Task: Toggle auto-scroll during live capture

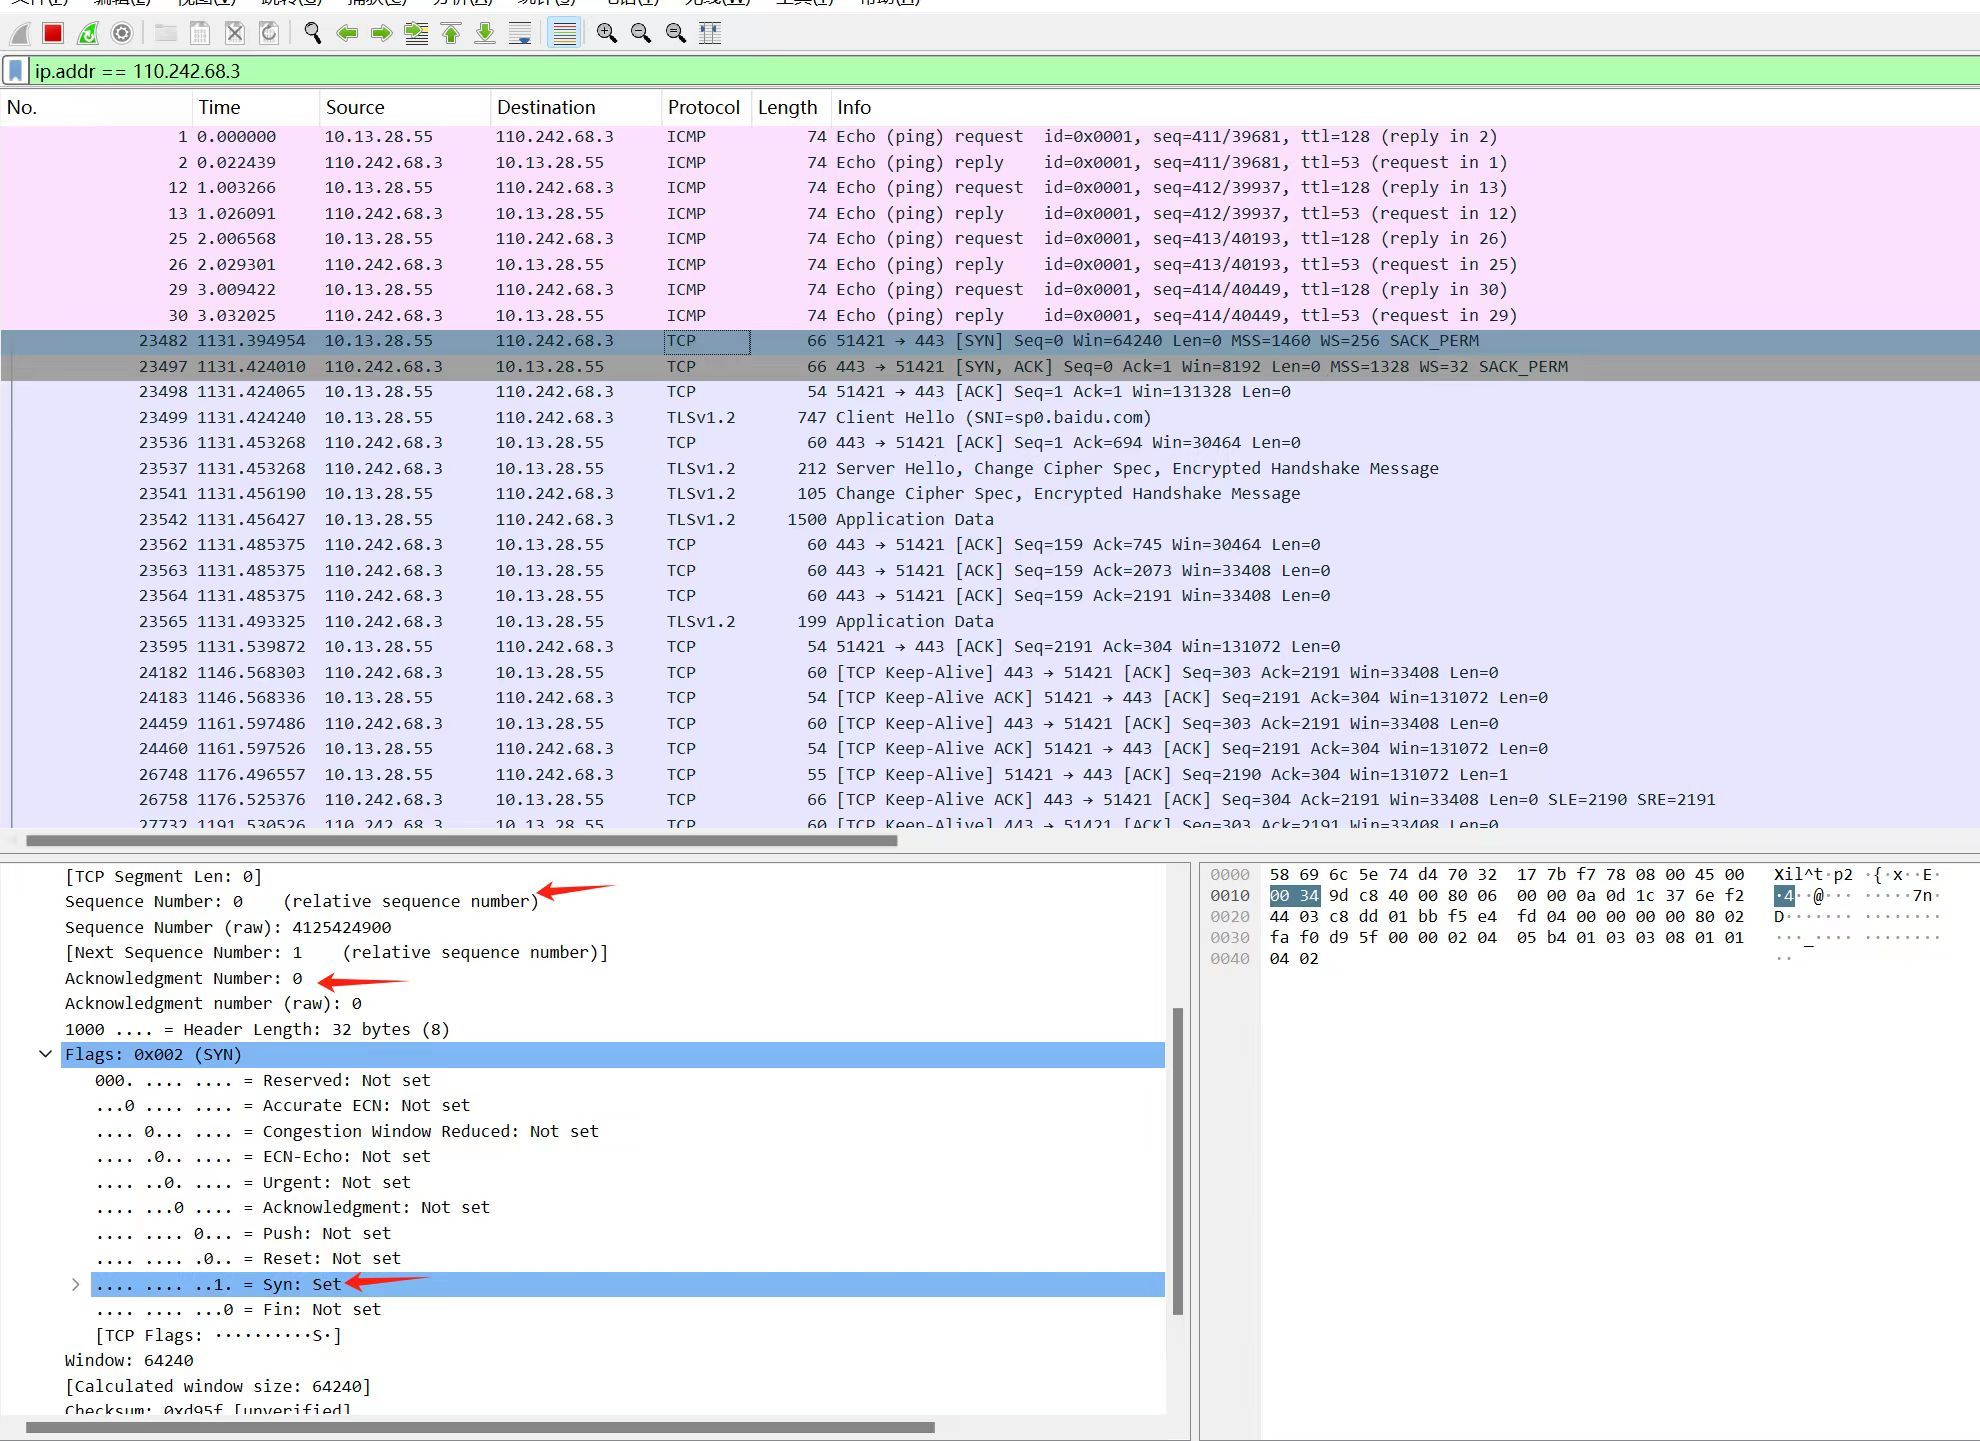Action: pyautogui.click(x=520, y=34)
